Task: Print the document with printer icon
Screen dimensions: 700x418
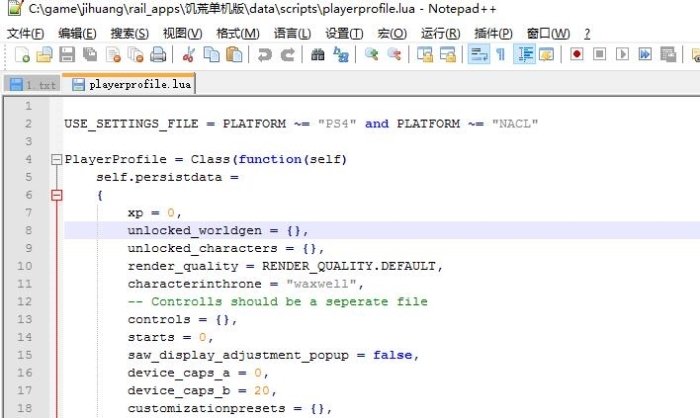Action: click(158, 54)
